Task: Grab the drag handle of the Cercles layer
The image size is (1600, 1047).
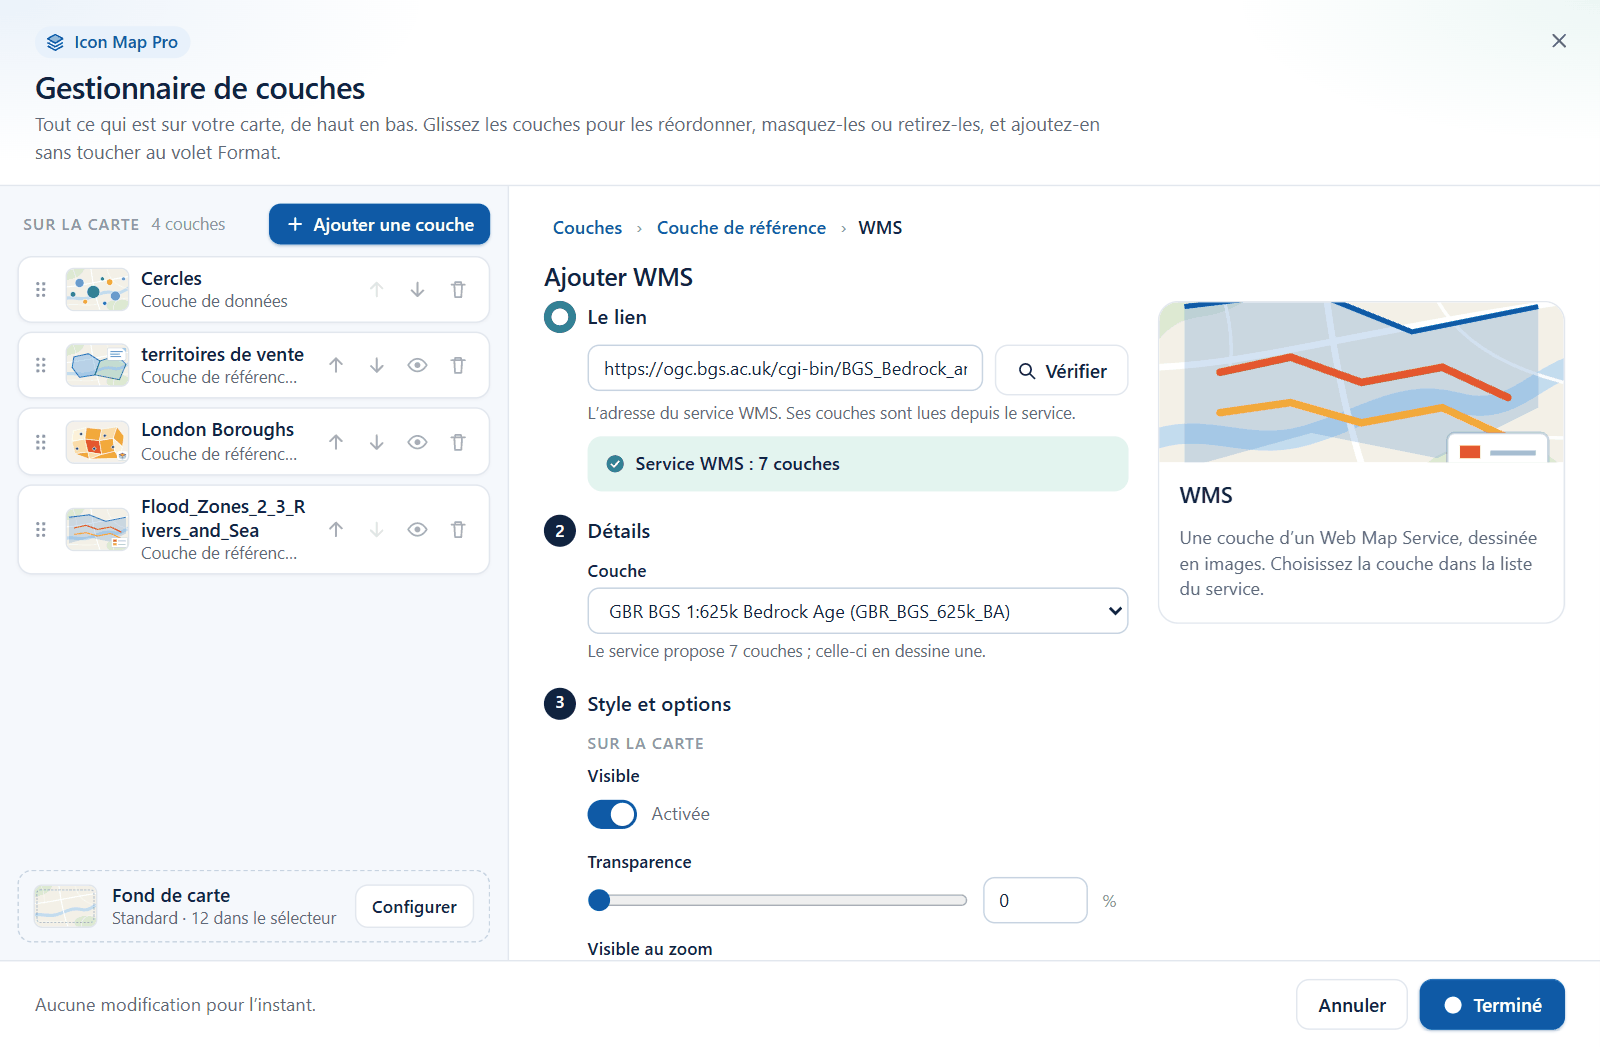Action: coord(41,289)
